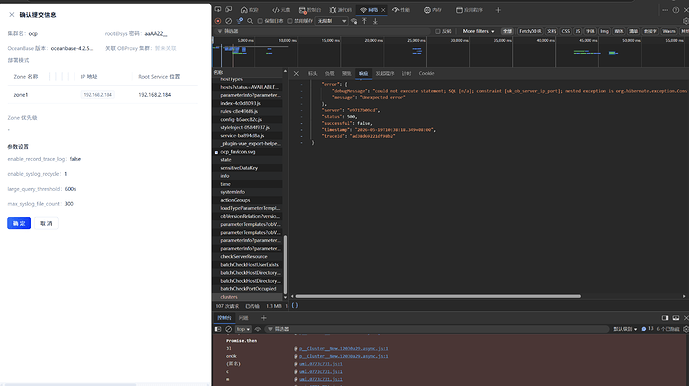Open the Elements tab with code icon
The image size is (689, 386).
(x=281, y=10)
